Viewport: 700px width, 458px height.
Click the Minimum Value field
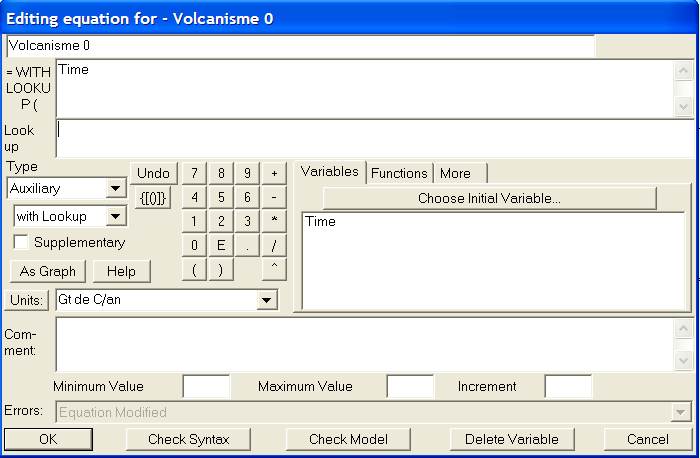pyautogui.click(x=207, y=387)
